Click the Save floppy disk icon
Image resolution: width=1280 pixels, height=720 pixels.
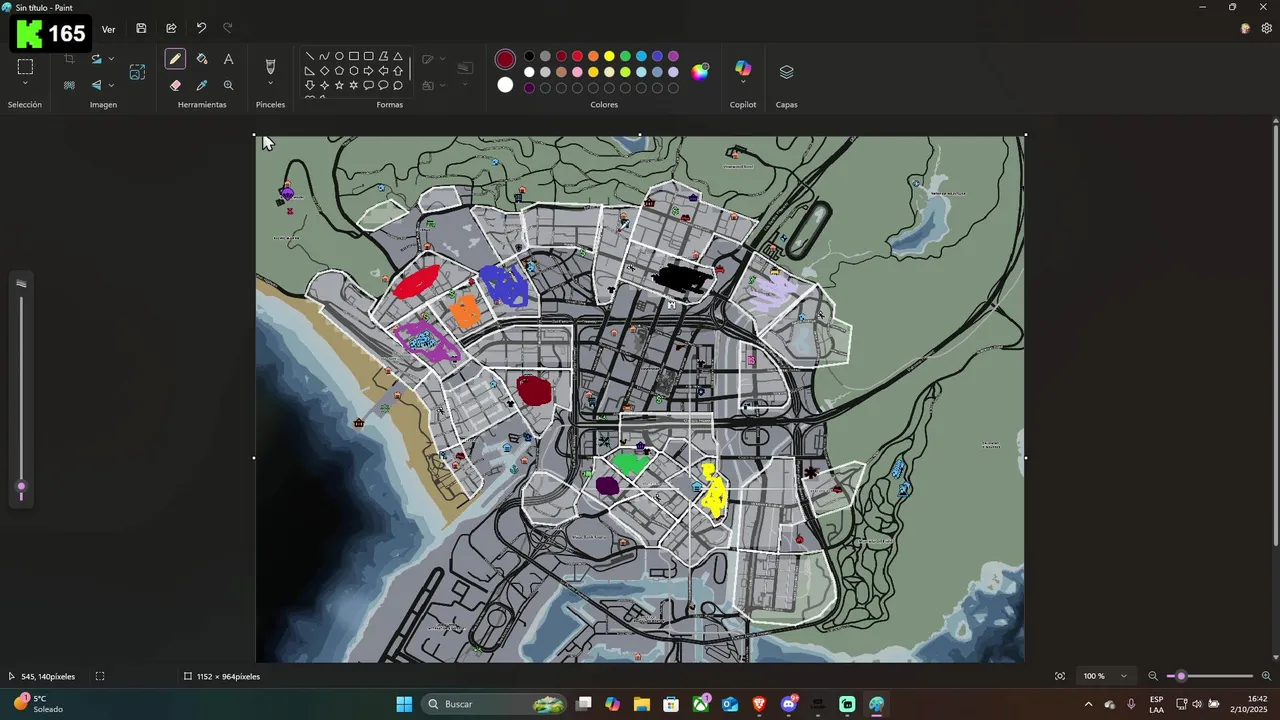pyautogui.click(x=141, y=29)
